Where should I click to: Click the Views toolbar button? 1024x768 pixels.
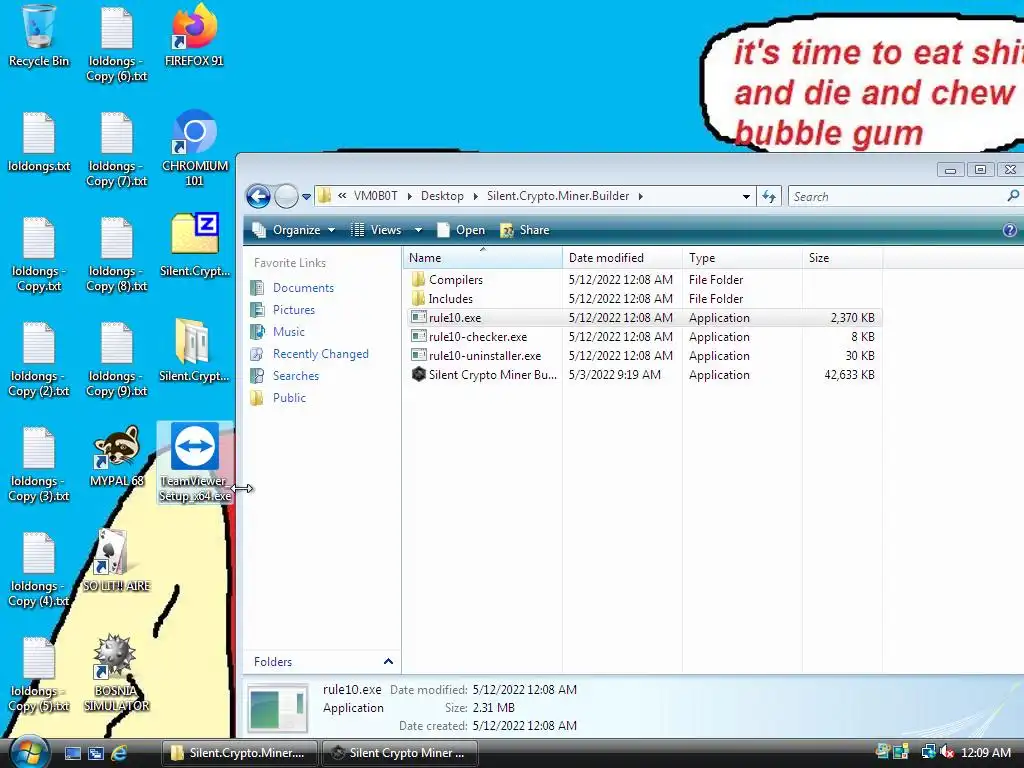(377, 230)
